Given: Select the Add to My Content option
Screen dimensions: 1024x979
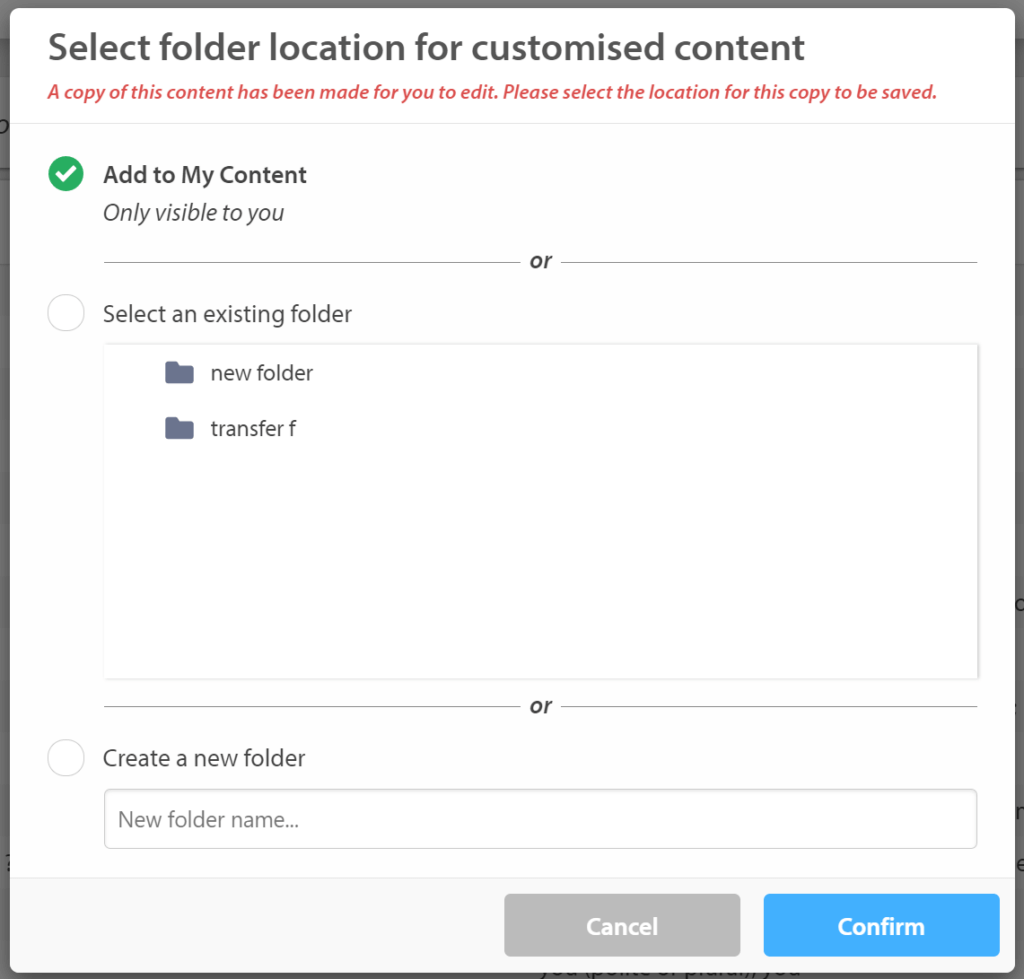Looking at the screenshot, I should coord(66,174).
